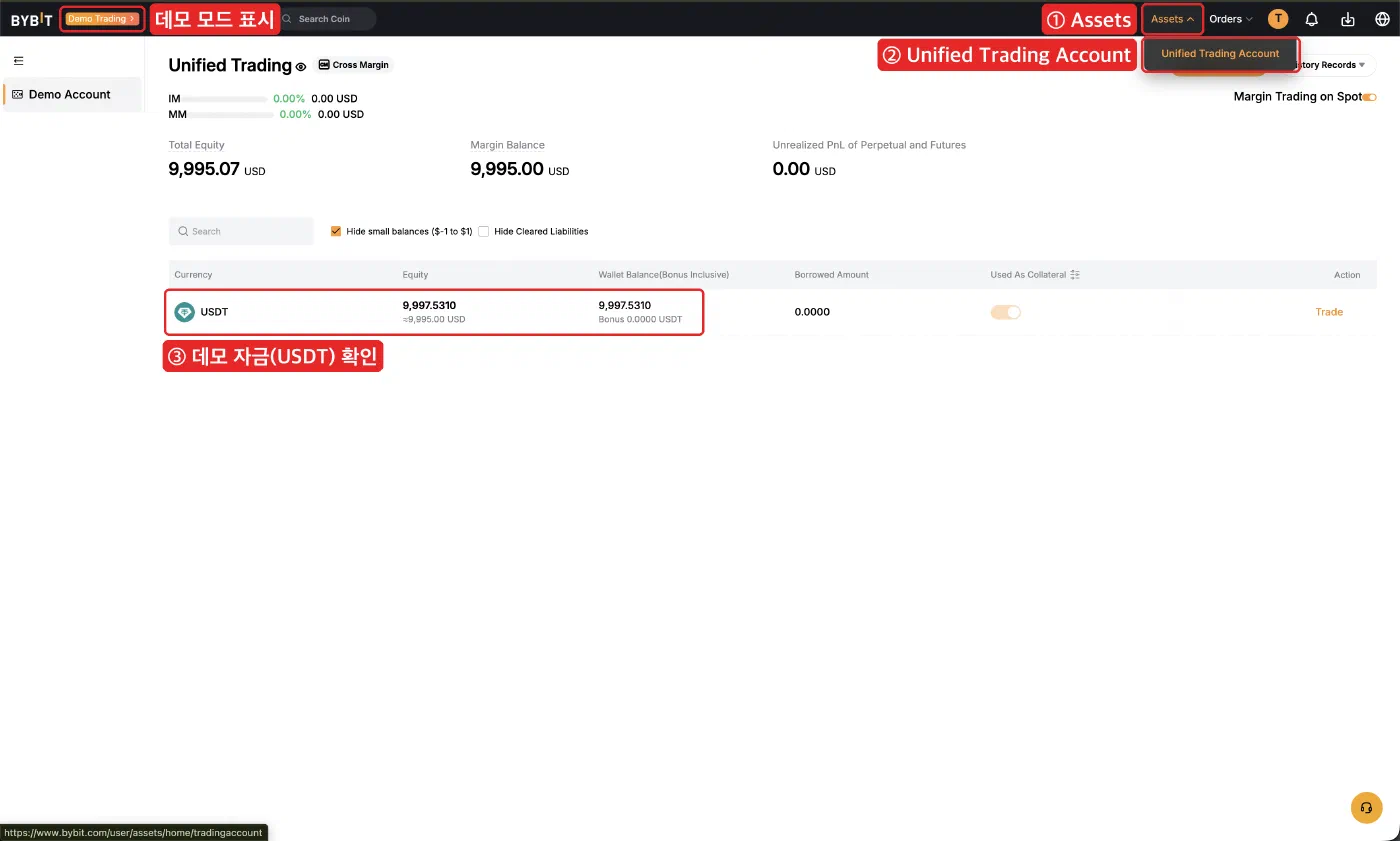
Task: Click the Used As Collateral settings icon
Action: pos(1075,275)
